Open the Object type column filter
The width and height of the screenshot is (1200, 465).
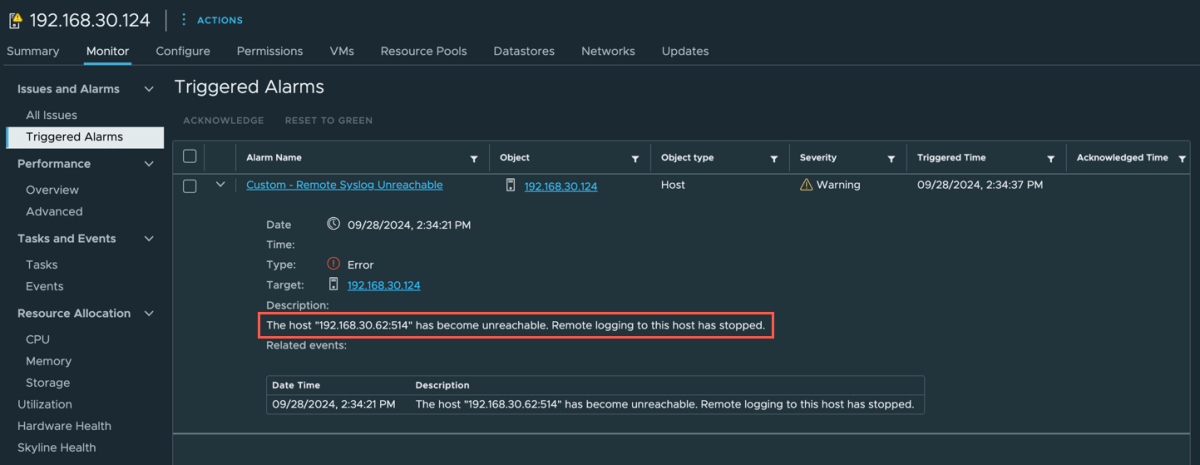point(773,159)
